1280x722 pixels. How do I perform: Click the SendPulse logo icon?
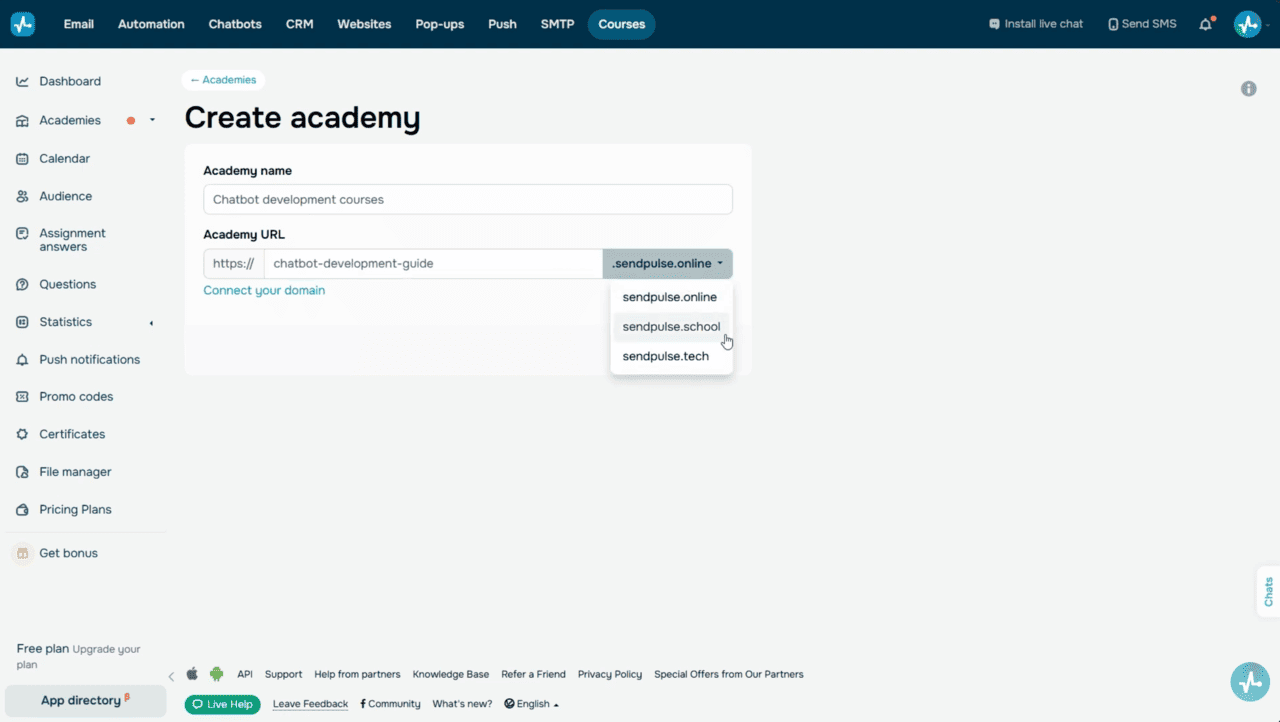(22, 24)
